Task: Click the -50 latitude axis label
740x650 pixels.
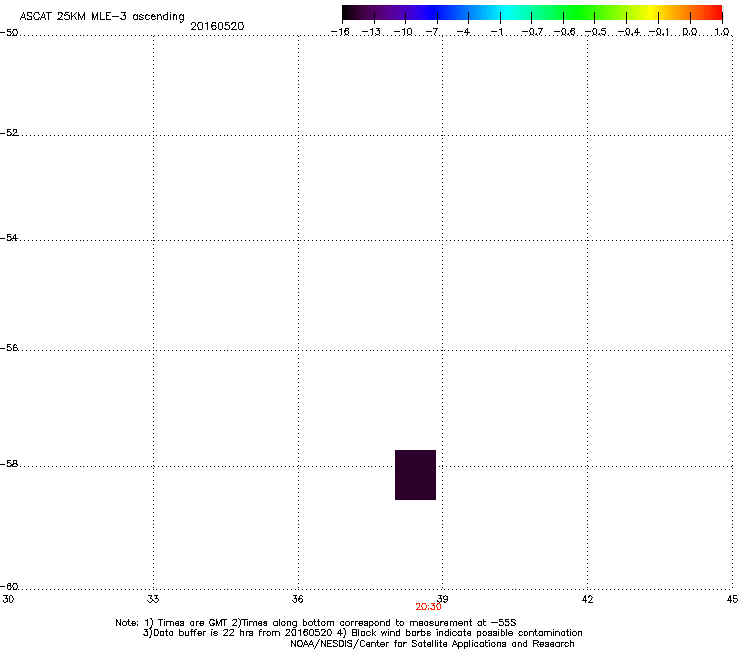Action: 9,33
